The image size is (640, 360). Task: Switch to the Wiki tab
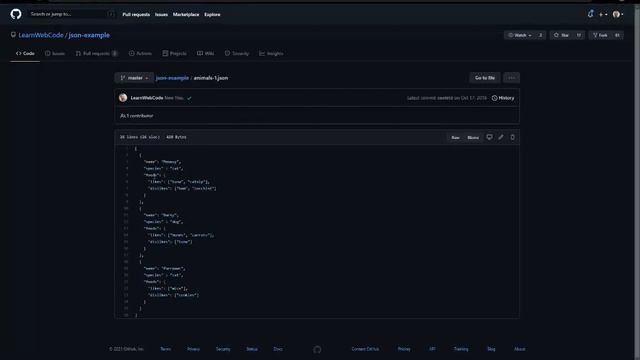(205, 53)
